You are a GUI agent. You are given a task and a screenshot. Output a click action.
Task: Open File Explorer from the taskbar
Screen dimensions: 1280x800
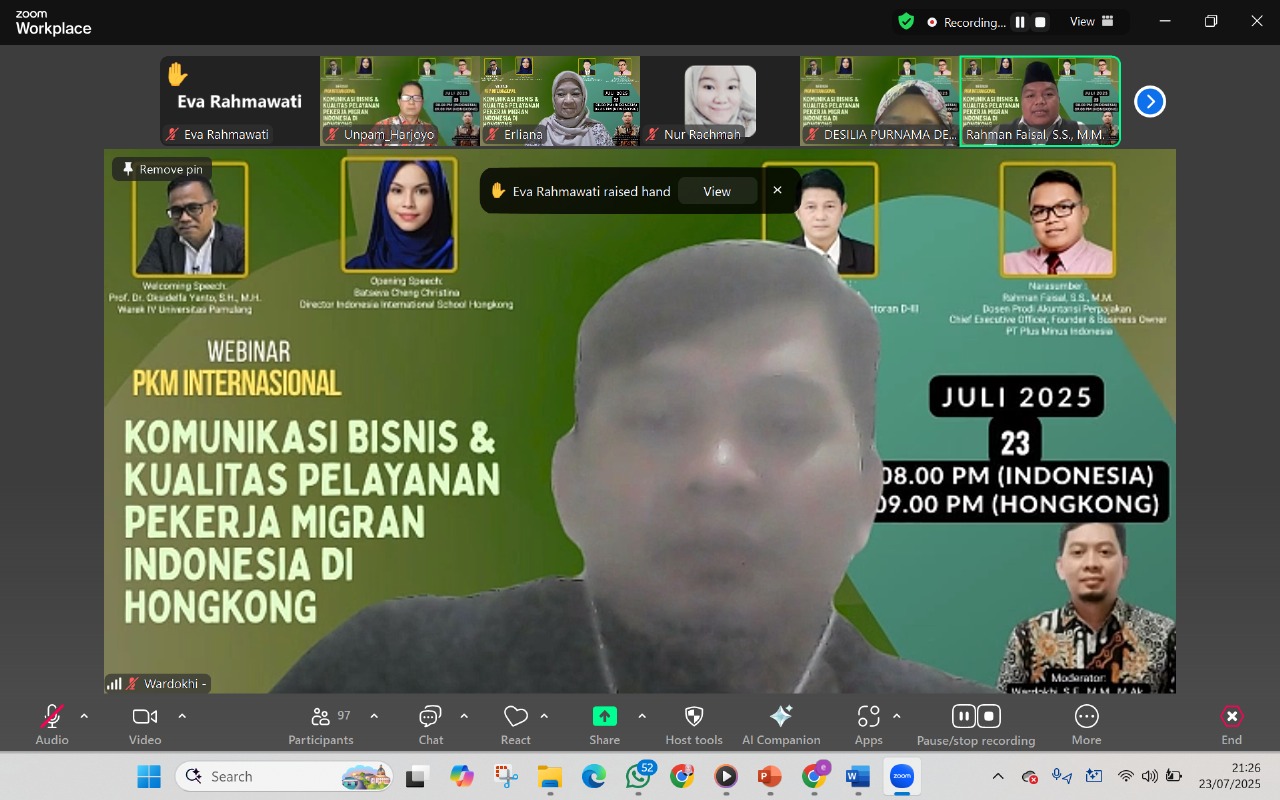550,776
